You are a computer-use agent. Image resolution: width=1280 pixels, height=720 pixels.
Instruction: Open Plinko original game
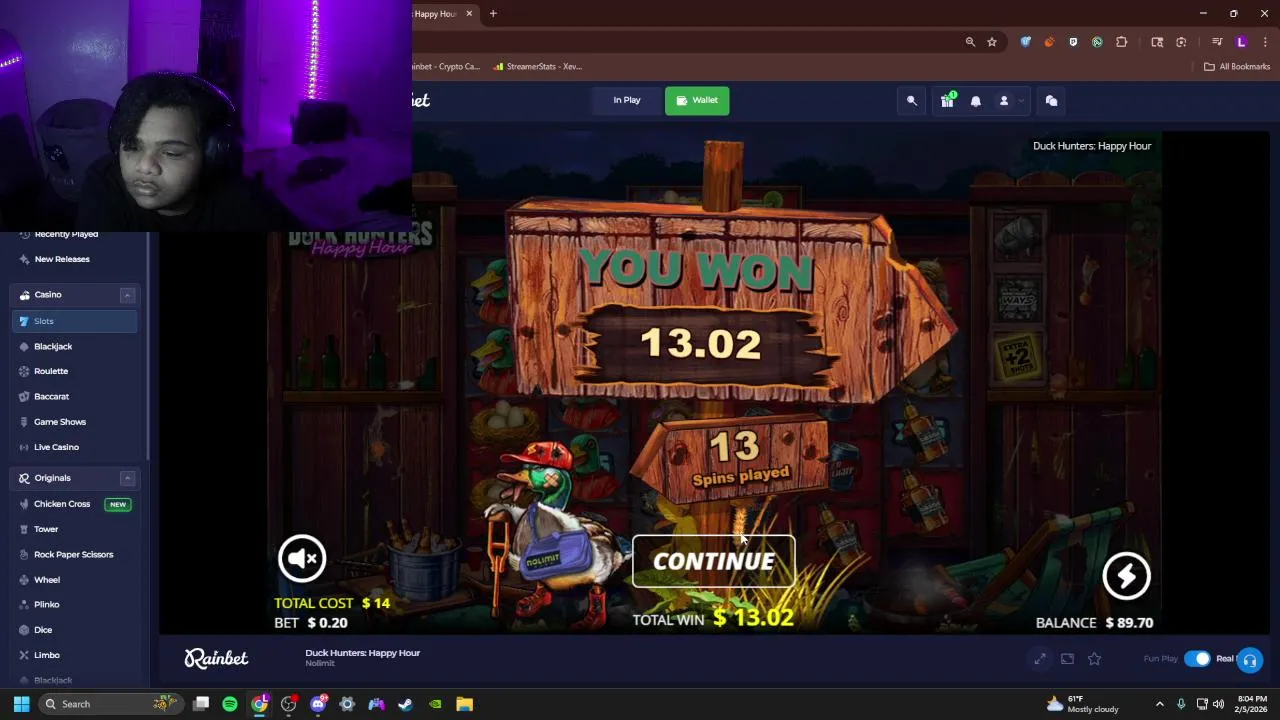pyautogui.click(x=47, y=605)
